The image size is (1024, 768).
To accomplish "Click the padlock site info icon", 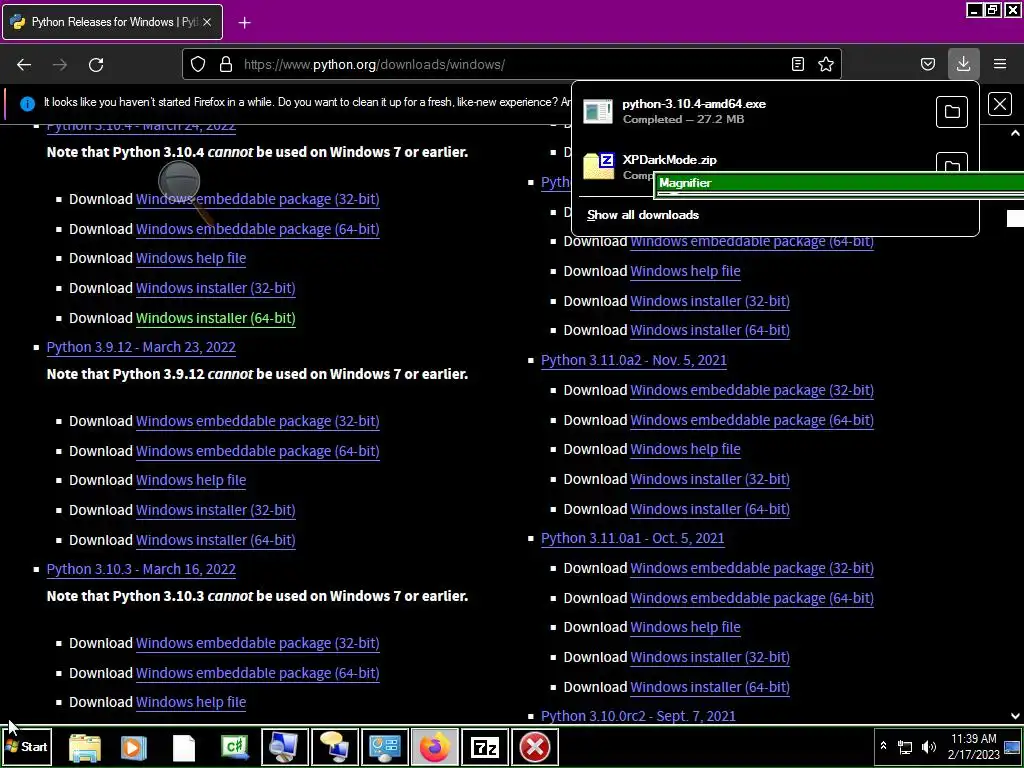I will click(226, 64).
